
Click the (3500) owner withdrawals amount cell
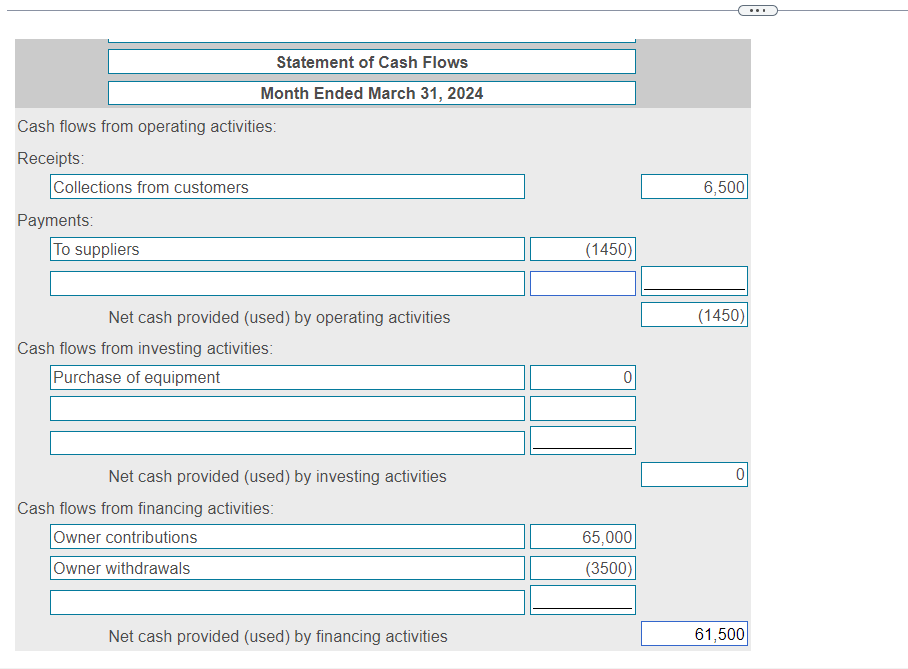coord(583,567)
